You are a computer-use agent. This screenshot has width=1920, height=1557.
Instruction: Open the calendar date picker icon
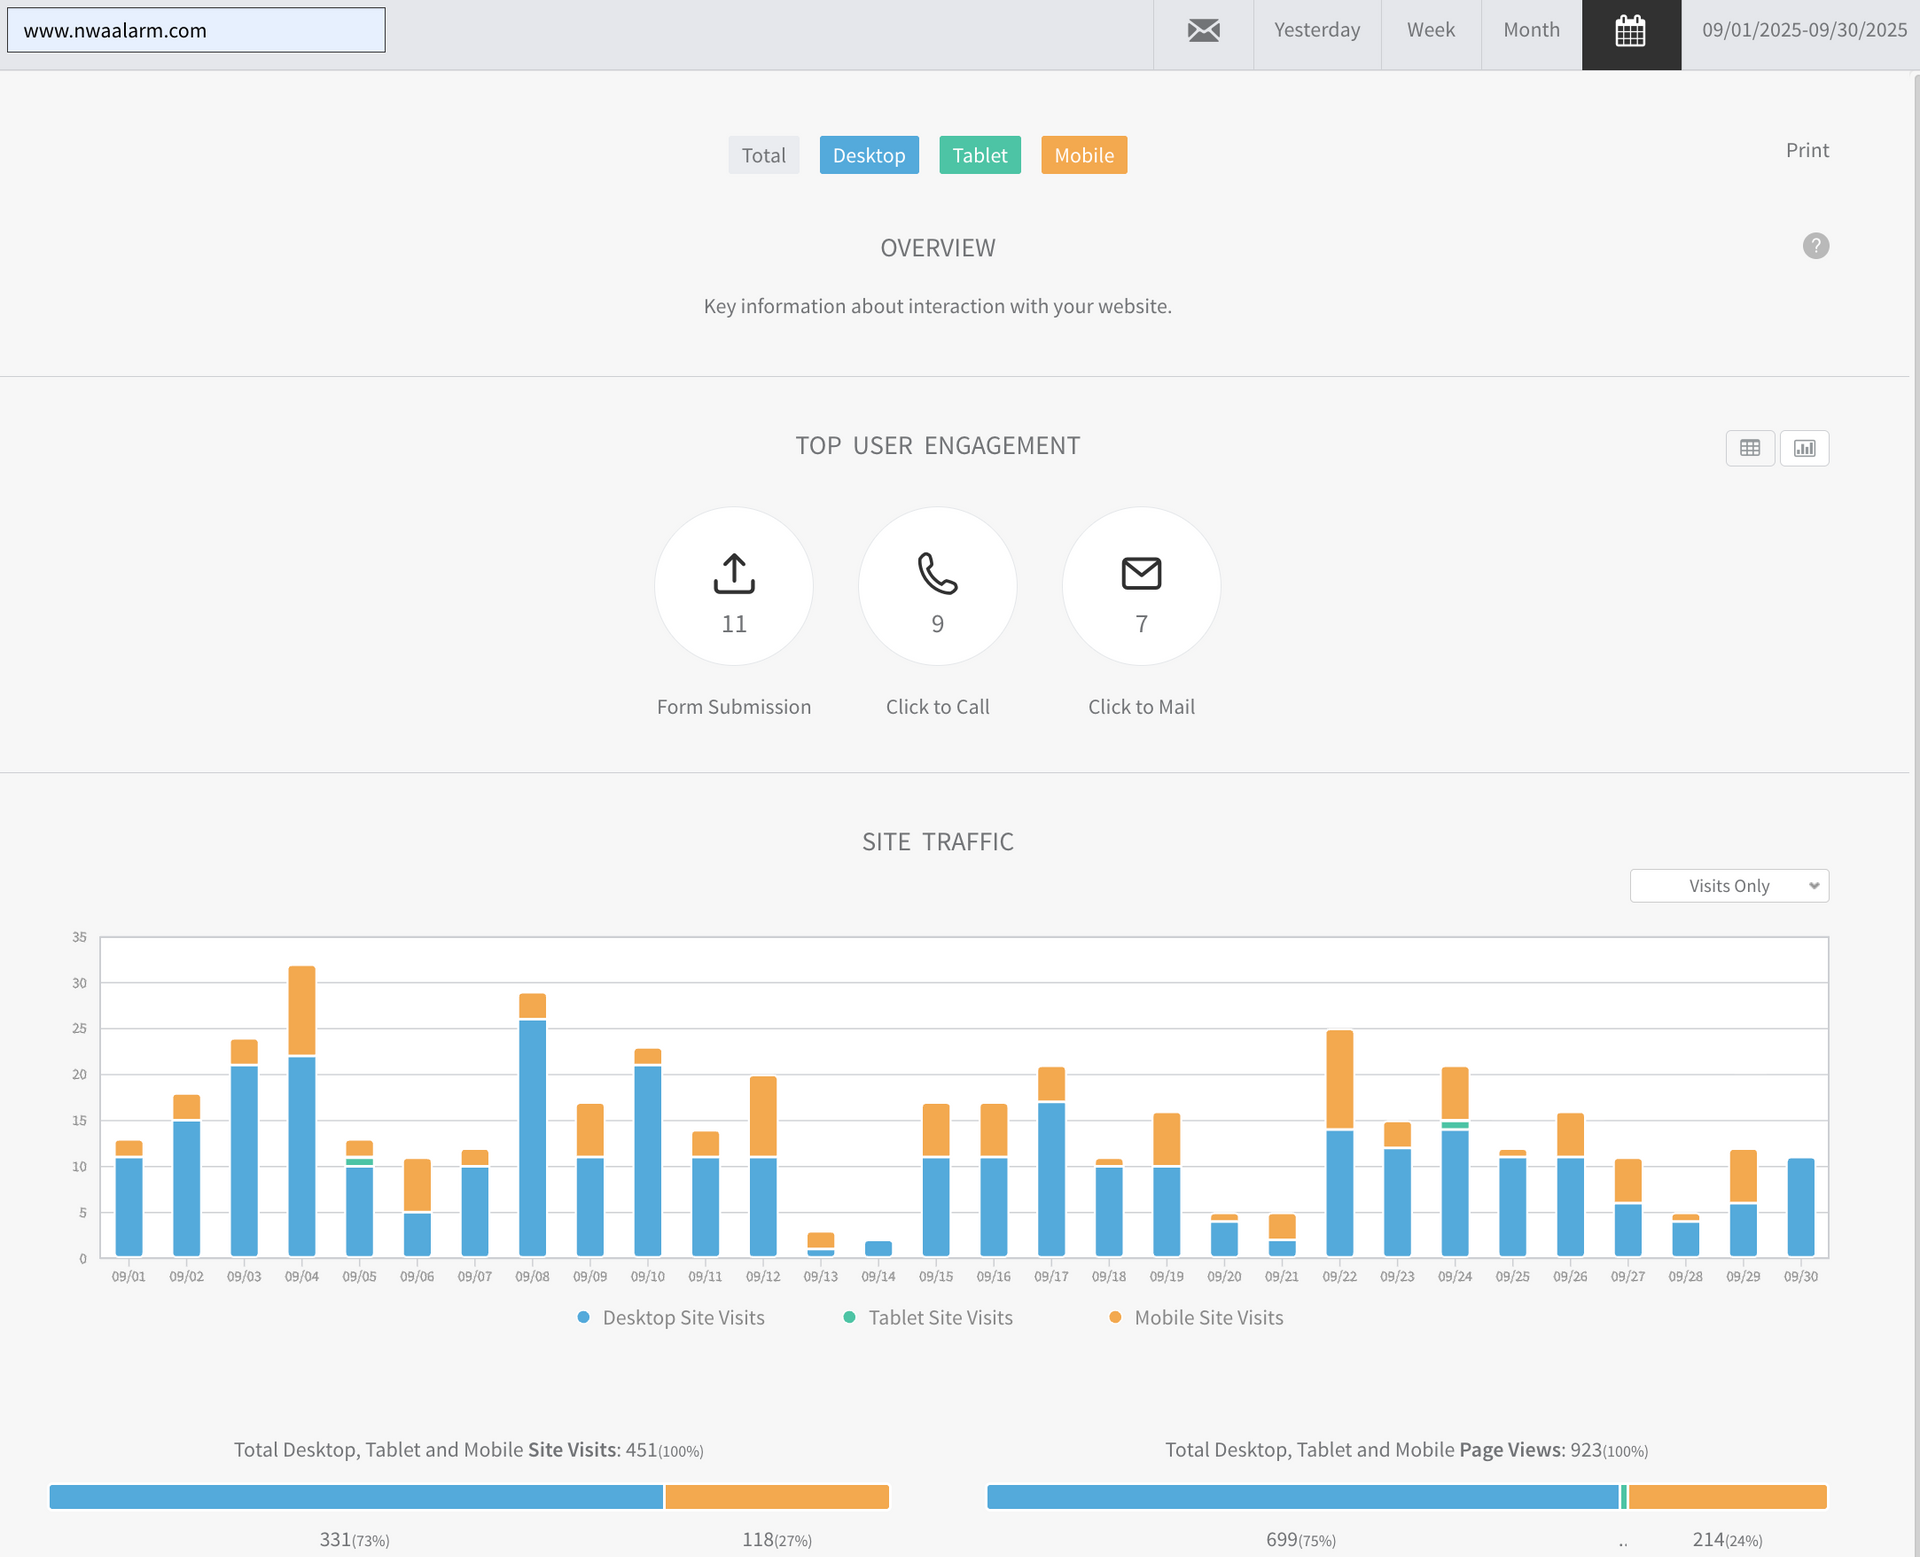[x=1630, y=32]
